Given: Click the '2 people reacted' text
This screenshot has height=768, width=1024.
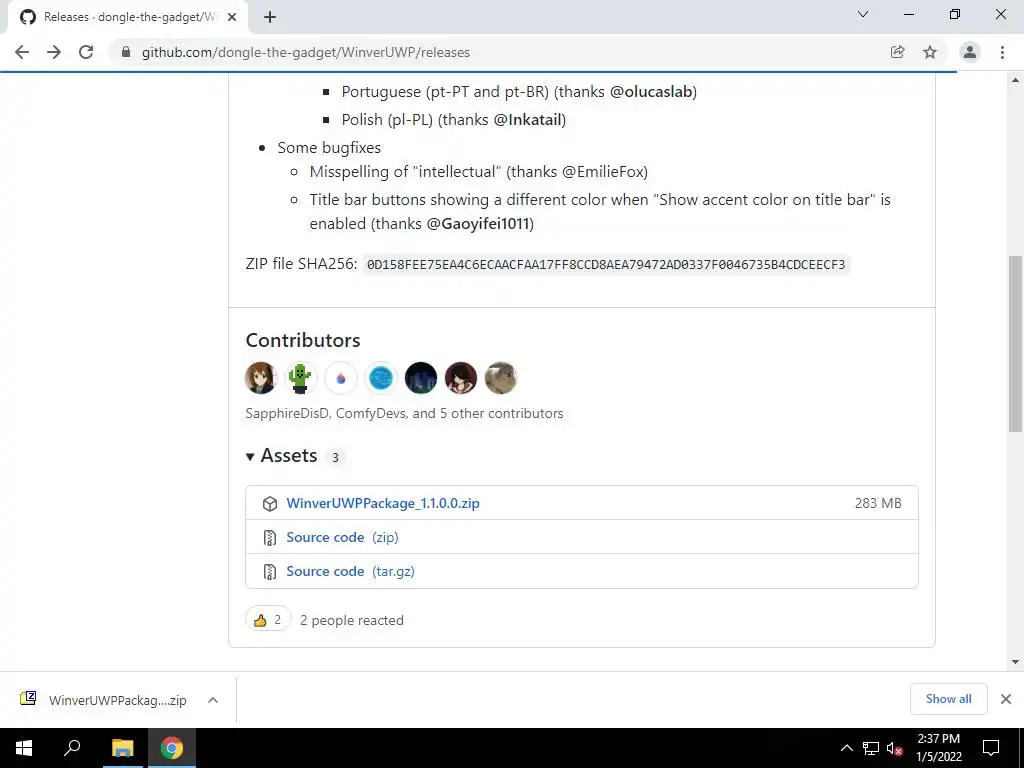Looking at the screenshot, I should pyautogui.click(x=352, y=620).
